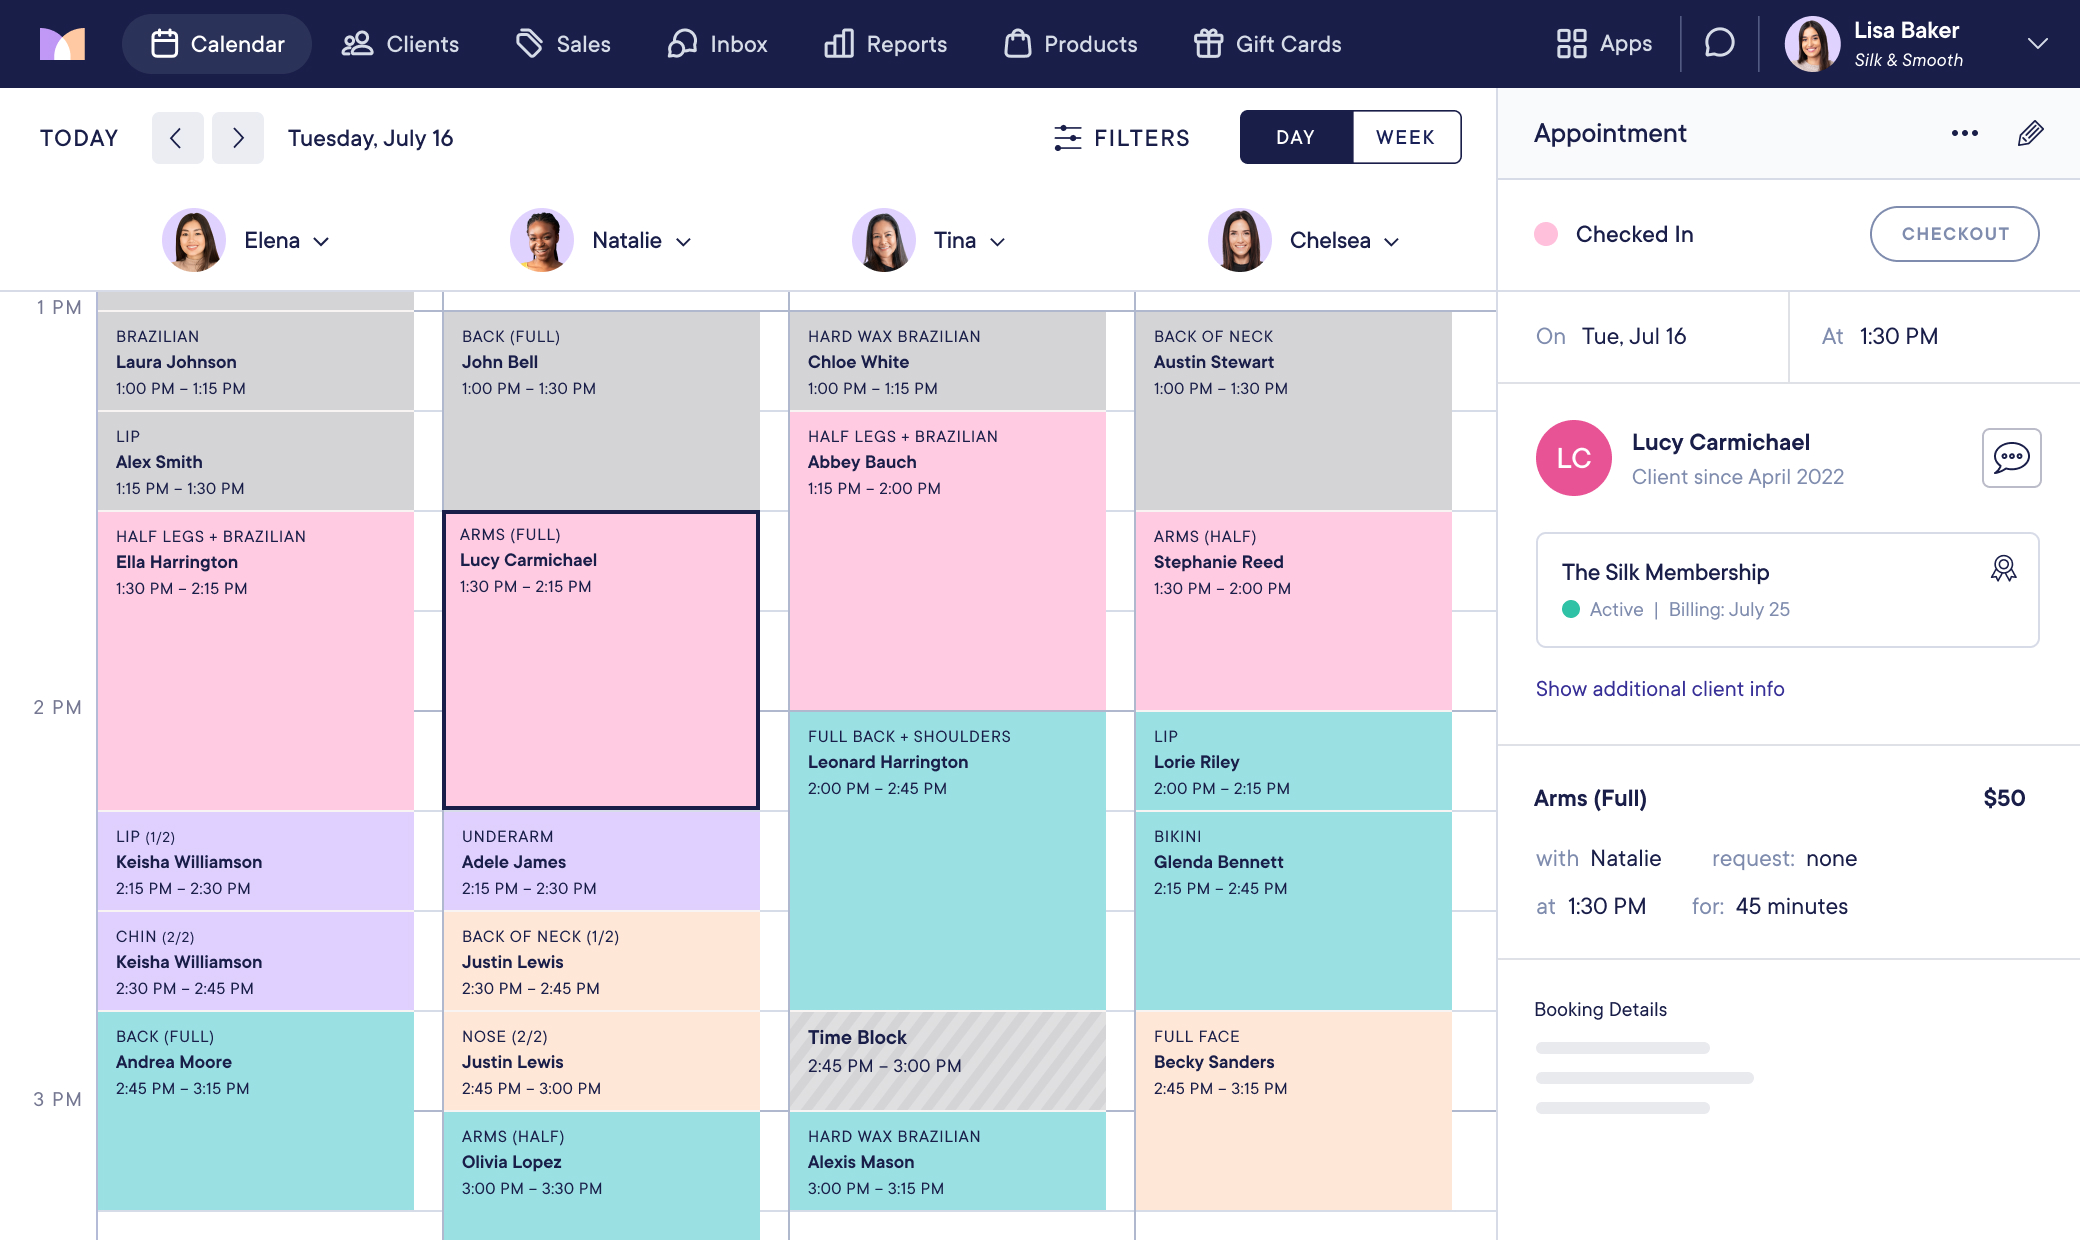This screenshot has width=2080, height=1240.
Task: Expand Chelsea's staff dropdown
Action: [1391, 241]
